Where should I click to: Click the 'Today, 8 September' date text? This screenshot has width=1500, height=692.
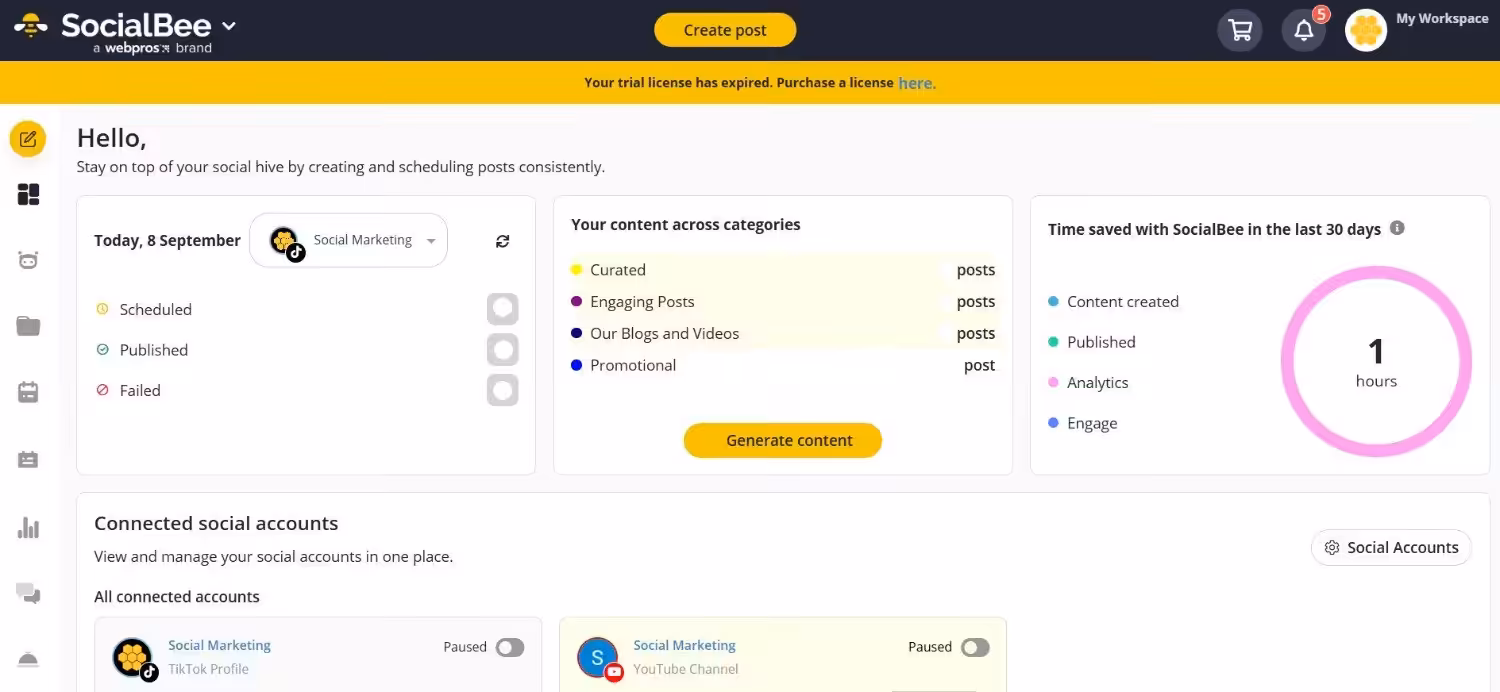(167, 240)
